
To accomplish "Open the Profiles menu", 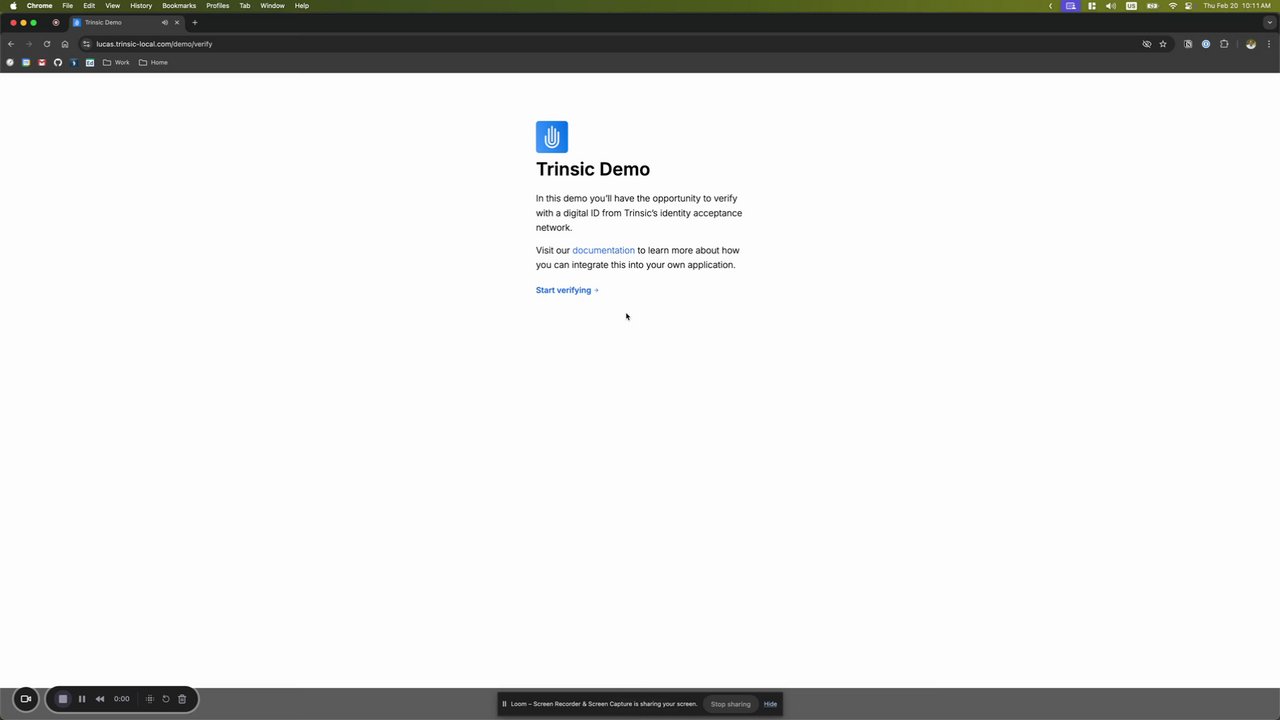I will point(218,6).
